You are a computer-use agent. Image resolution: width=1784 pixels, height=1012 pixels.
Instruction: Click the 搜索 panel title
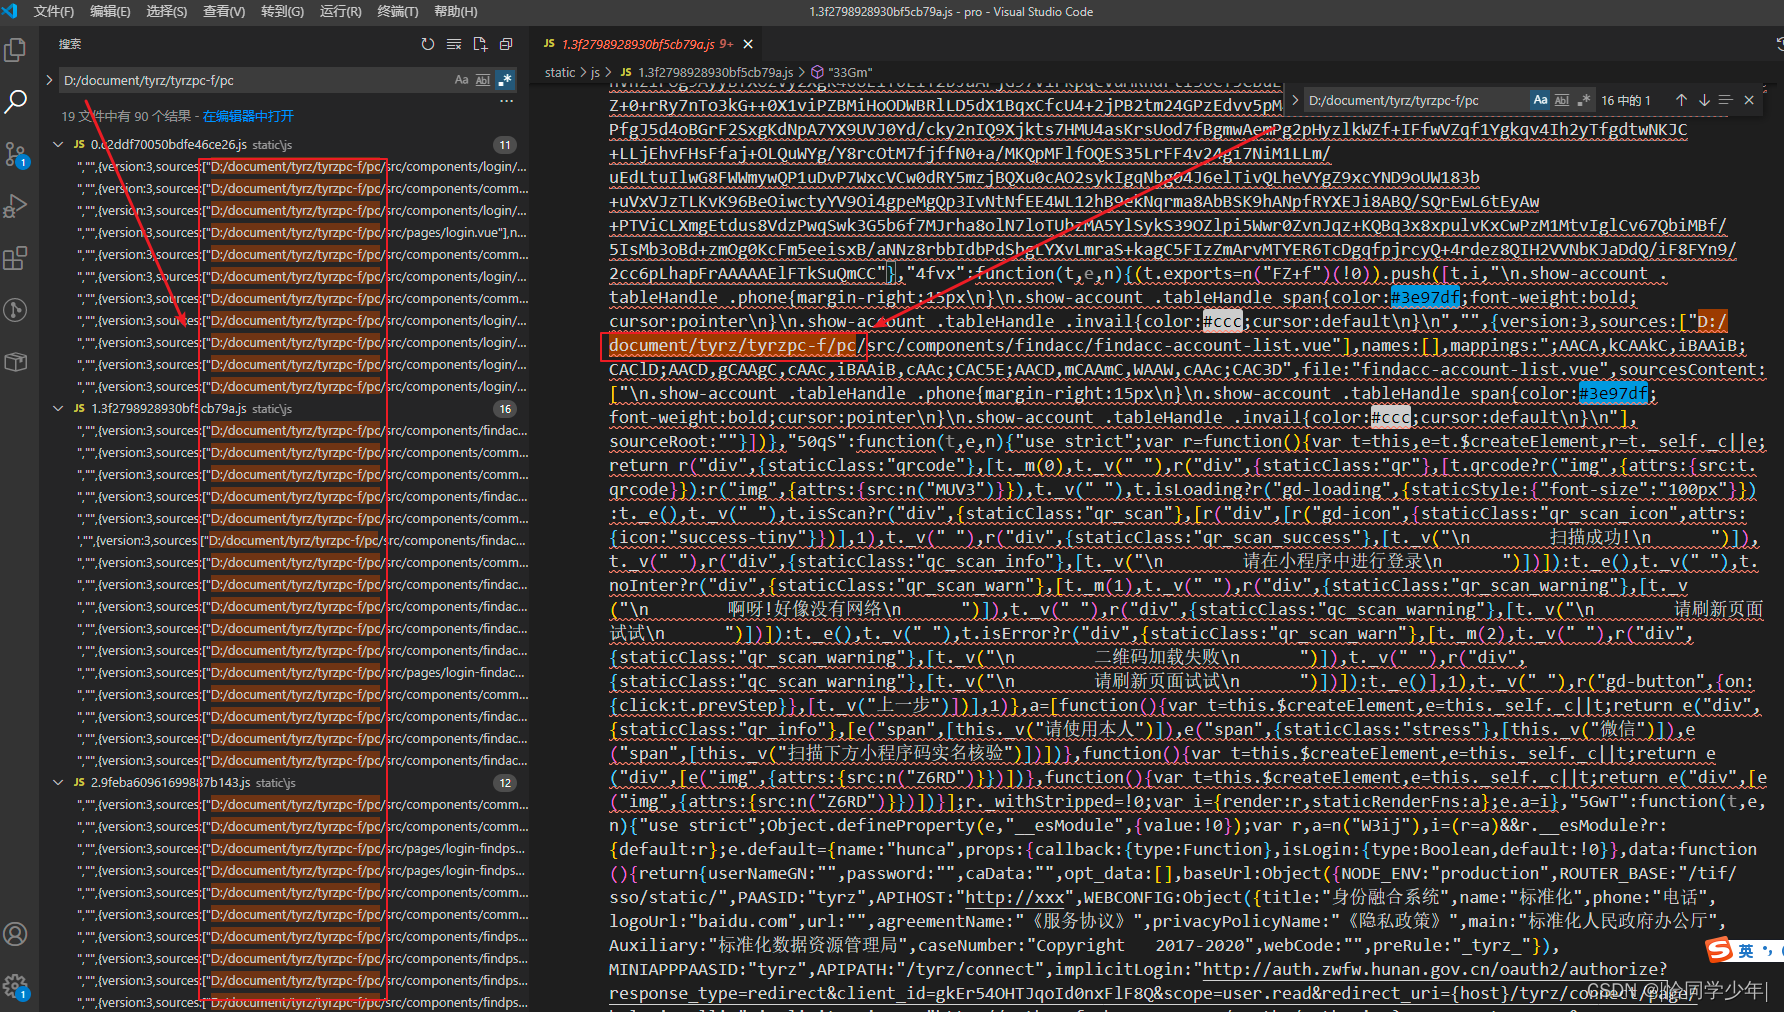(70, 44)
